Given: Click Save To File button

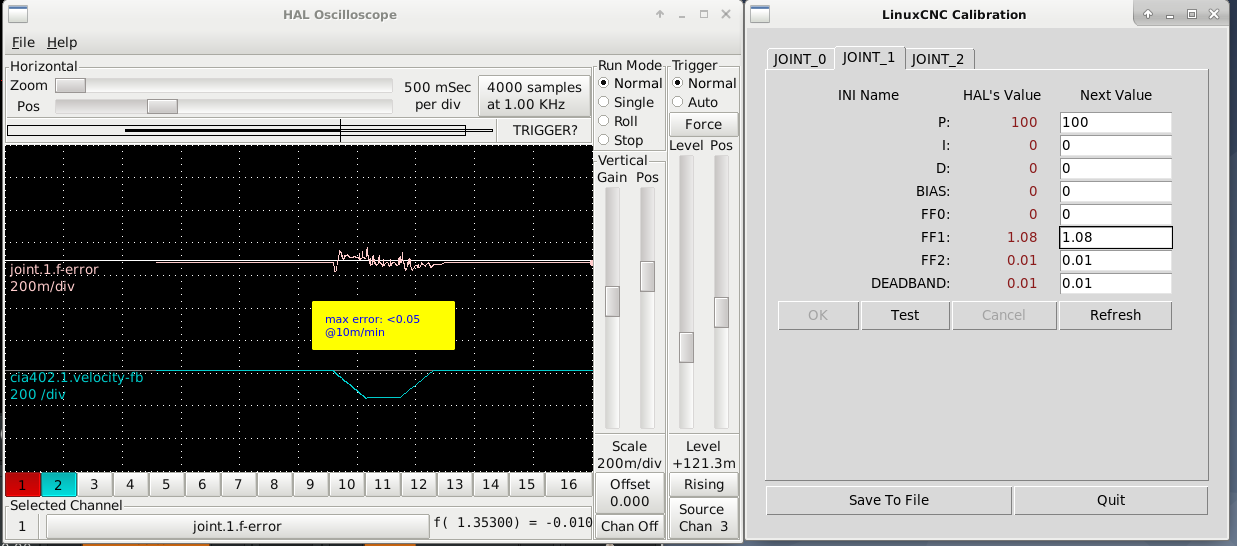Looking at the screenshot, I should point(889,500).
